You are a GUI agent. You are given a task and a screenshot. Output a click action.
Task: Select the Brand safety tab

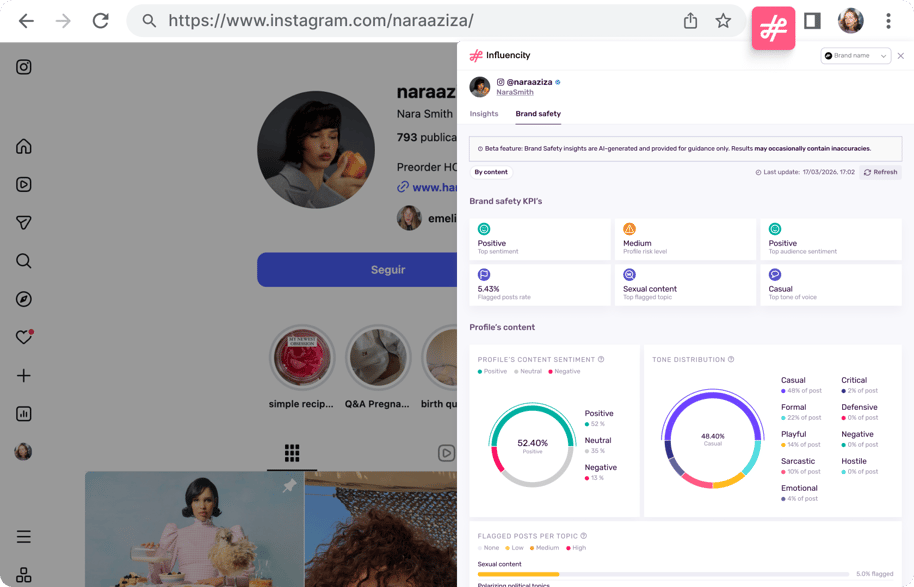538,114
